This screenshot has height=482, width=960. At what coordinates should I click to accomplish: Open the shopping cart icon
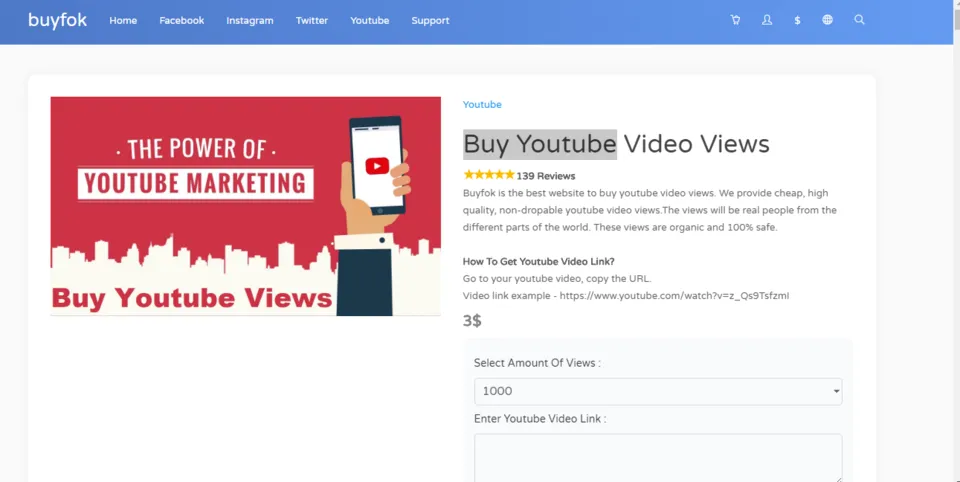735,20
